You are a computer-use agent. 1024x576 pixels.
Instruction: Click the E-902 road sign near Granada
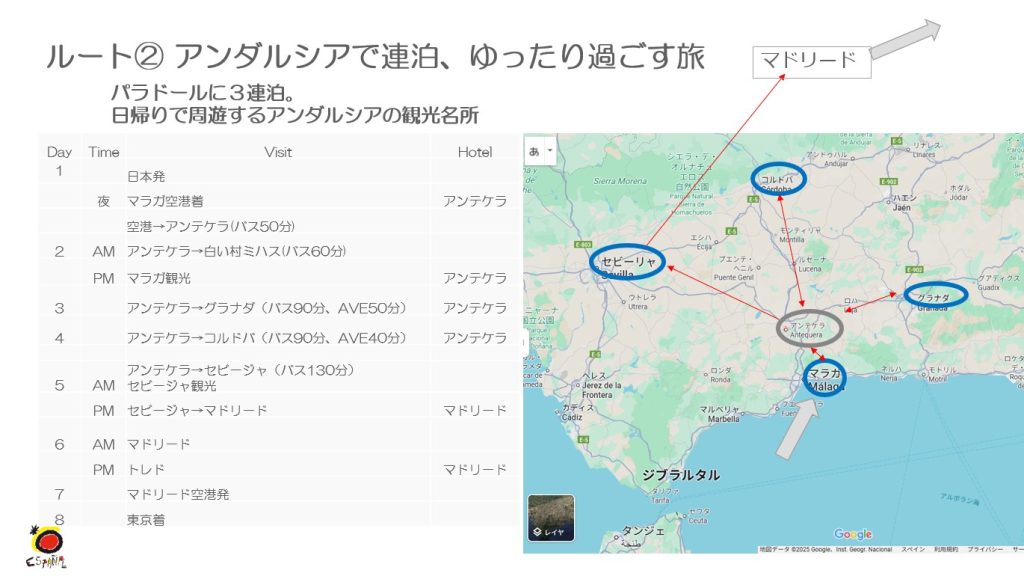(x=912, y=269)
